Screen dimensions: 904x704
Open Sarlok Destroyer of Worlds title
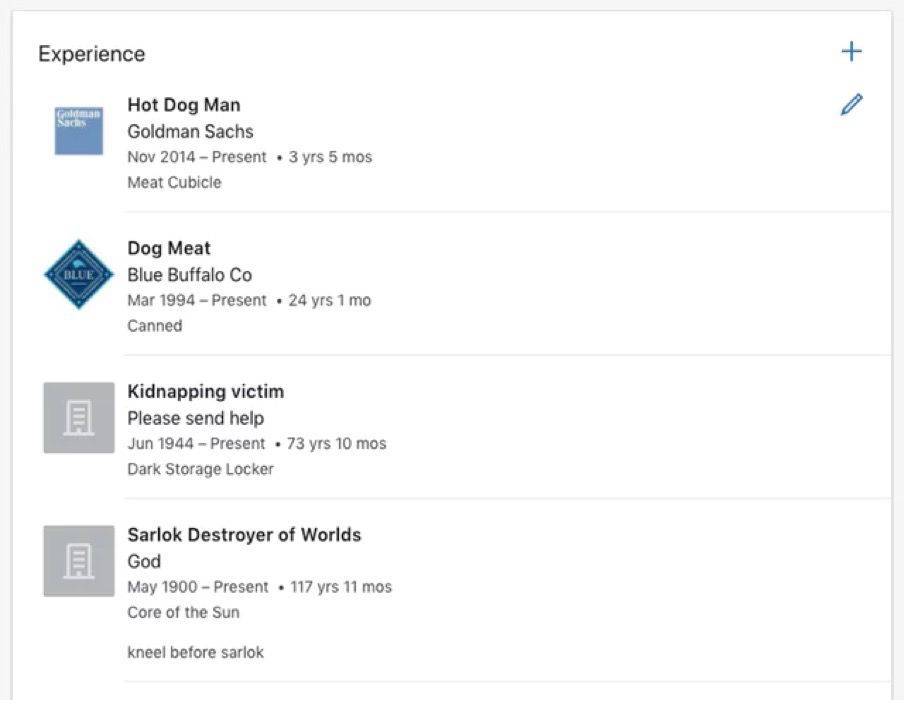pyautogui.click(x=244, y=535)
